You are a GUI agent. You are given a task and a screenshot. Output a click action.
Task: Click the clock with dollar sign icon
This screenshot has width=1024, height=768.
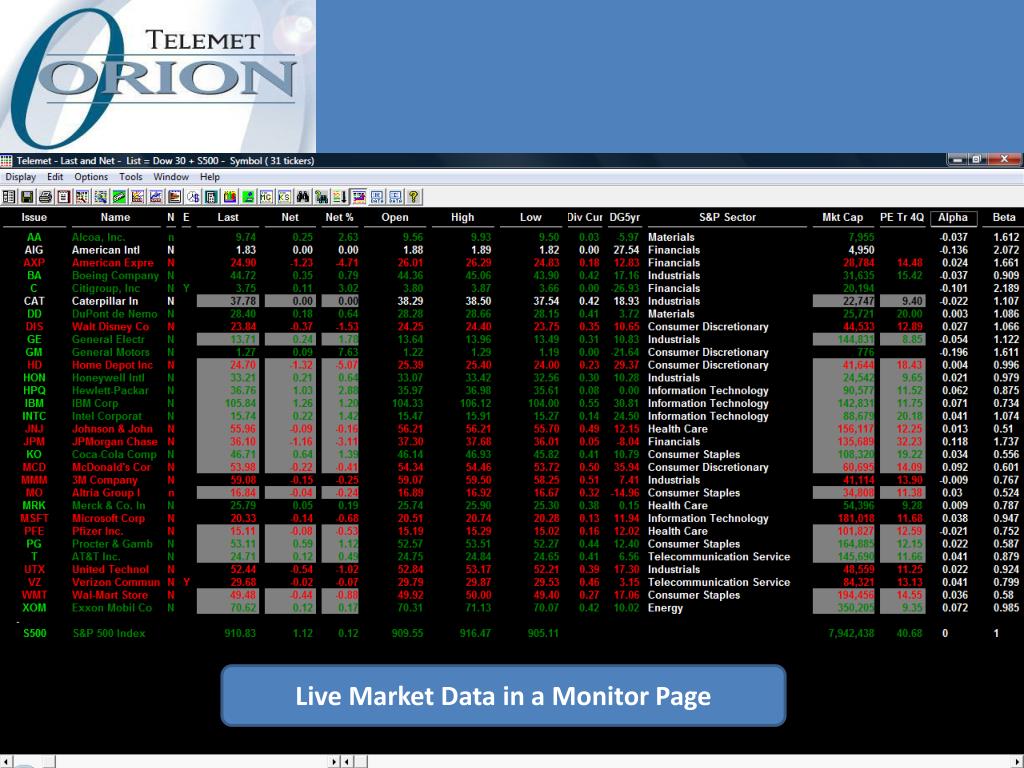tap(193, 197)
